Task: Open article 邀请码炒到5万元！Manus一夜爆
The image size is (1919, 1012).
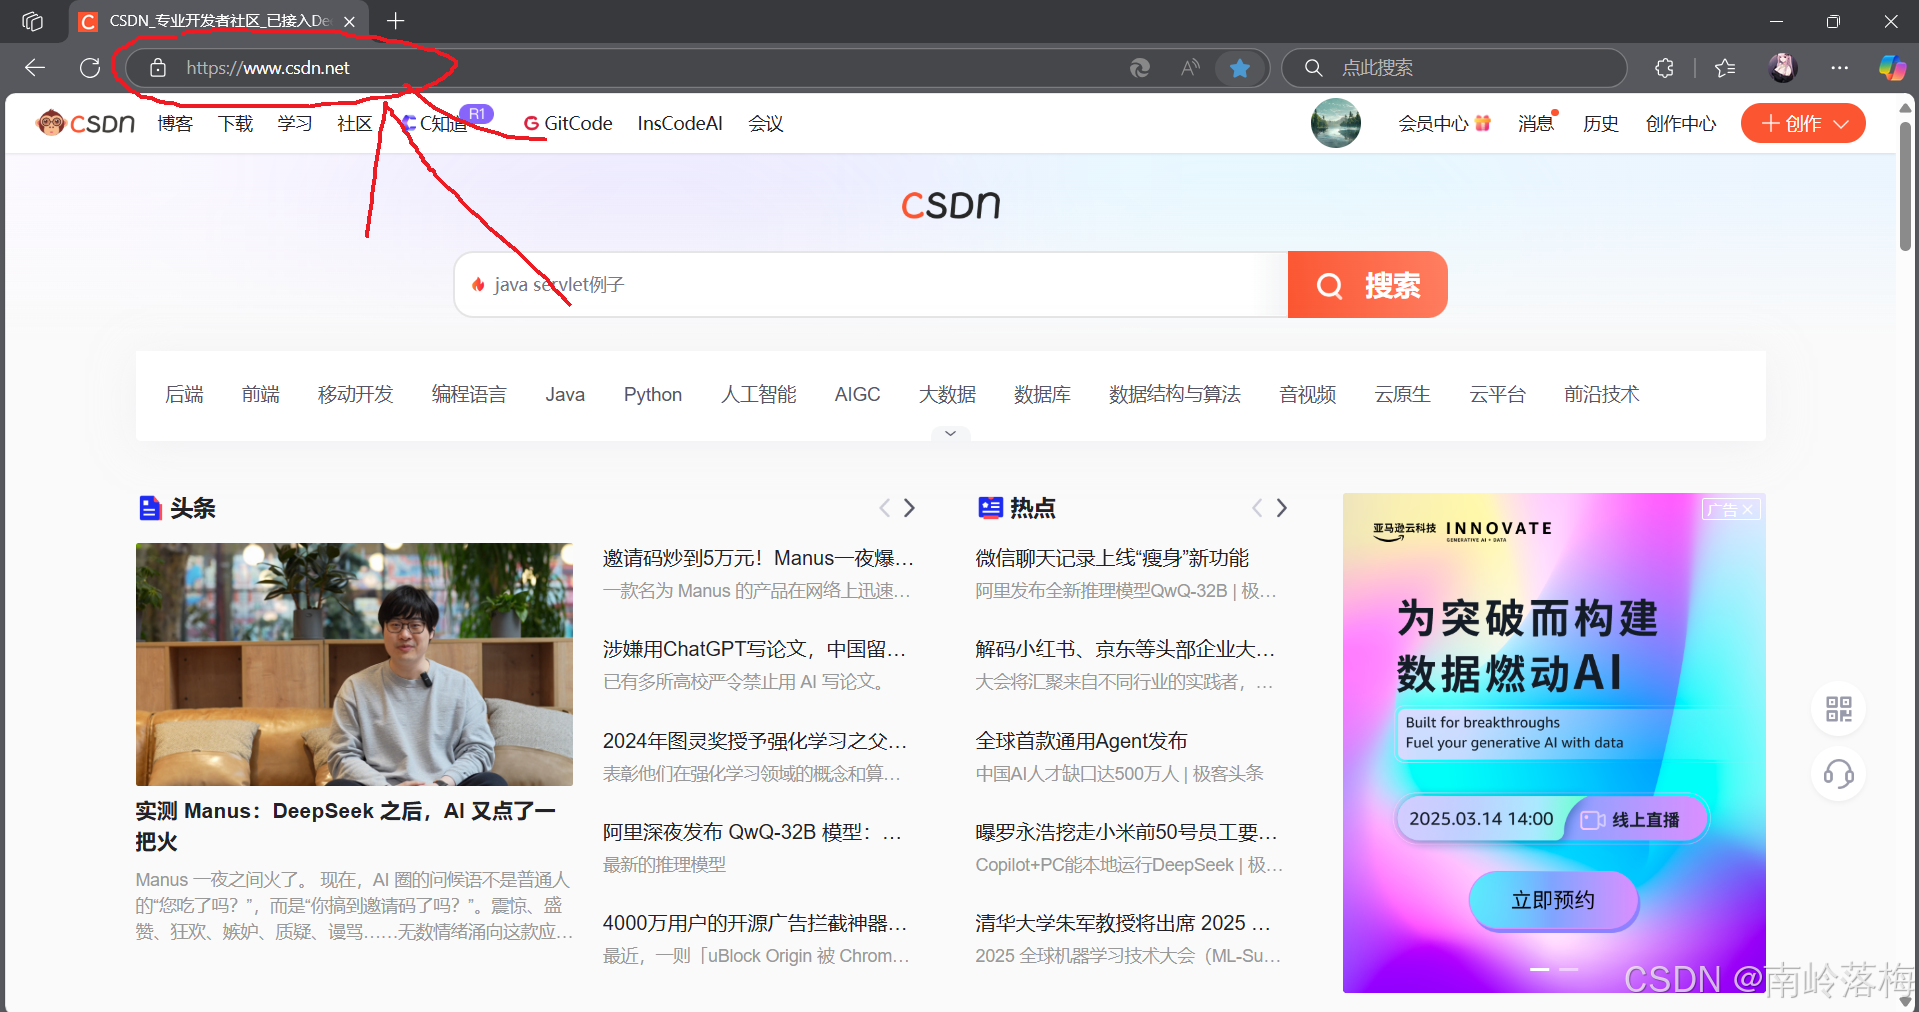Action: pyautogui.click(x=758, y=558)
